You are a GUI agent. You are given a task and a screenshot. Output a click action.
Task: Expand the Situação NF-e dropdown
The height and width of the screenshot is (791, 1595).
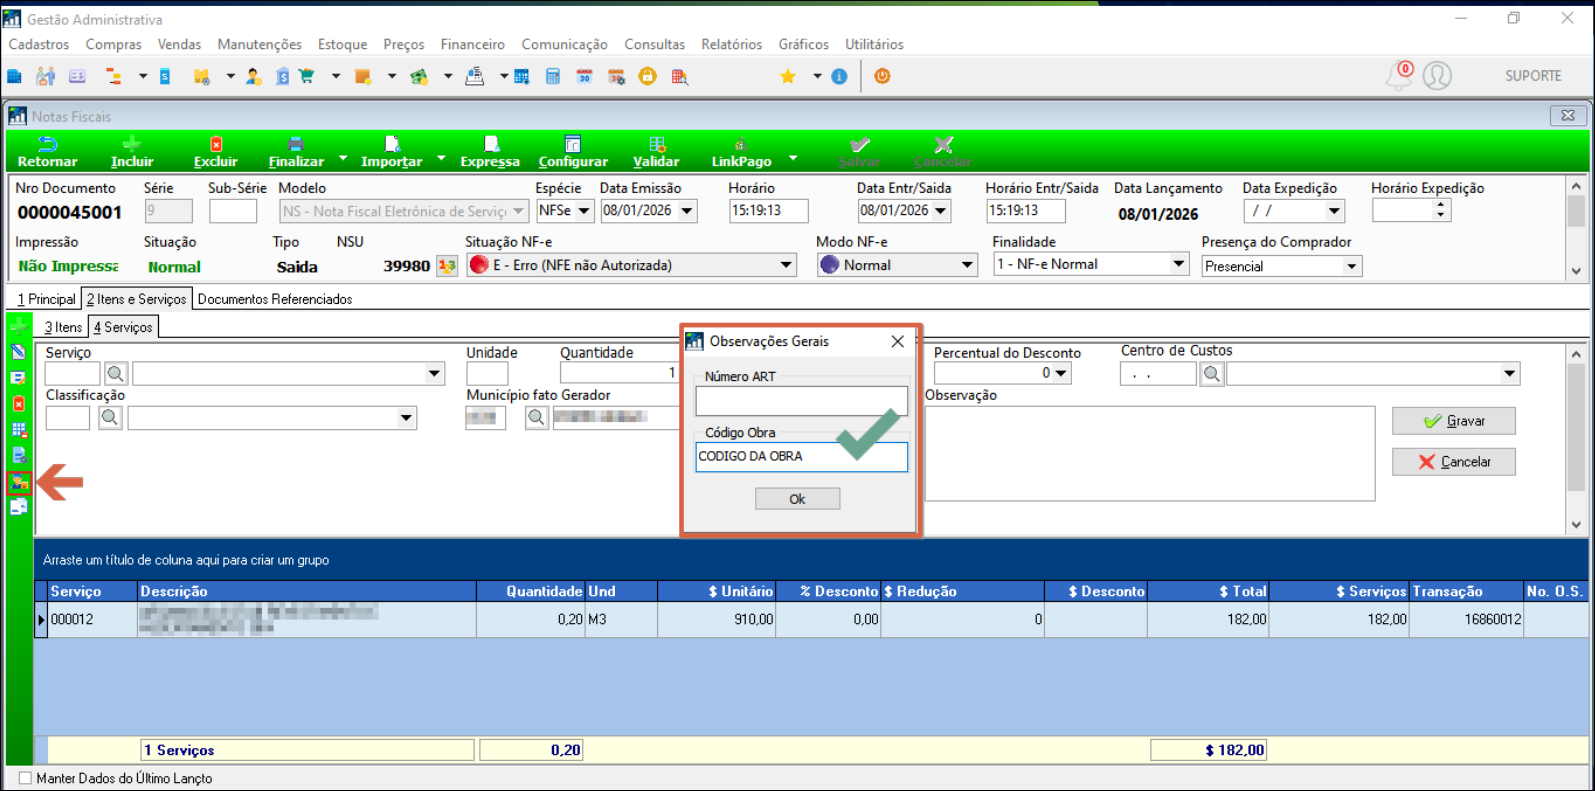[786, 265]
